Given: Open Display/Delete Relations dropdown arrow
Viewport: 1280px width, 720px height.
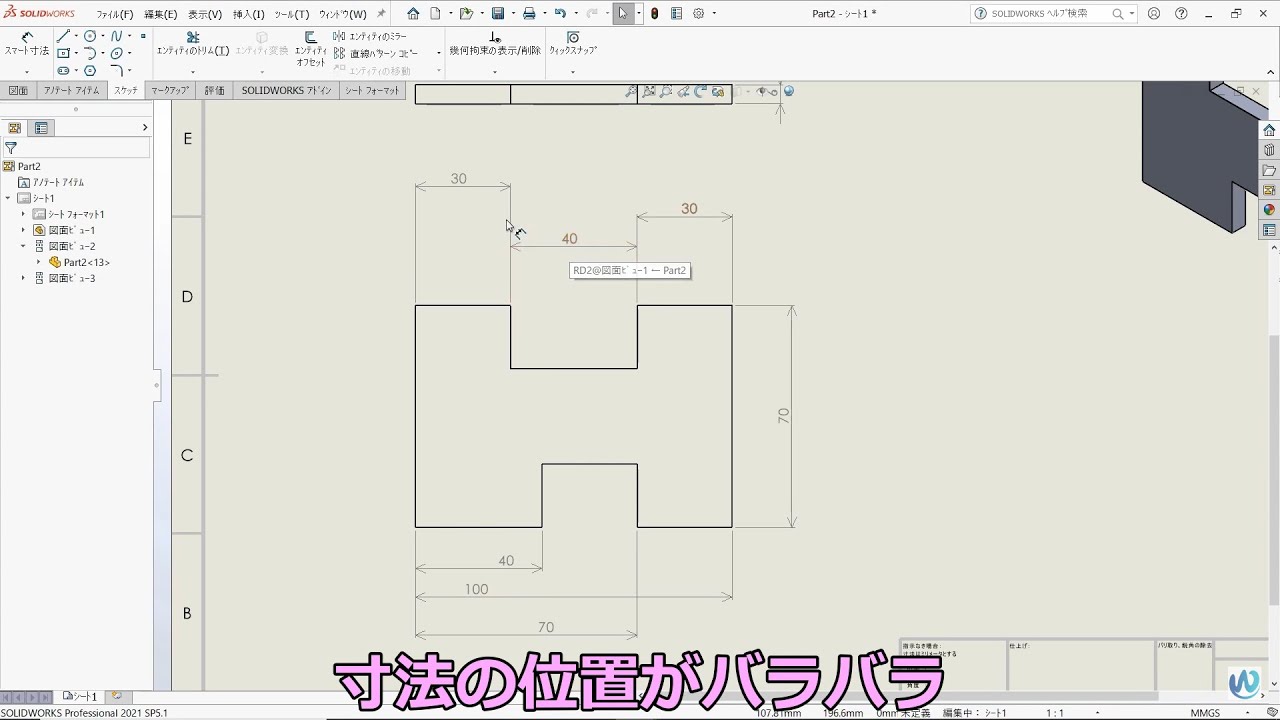Looking at the screenshot, I should [x=495, y=72].
